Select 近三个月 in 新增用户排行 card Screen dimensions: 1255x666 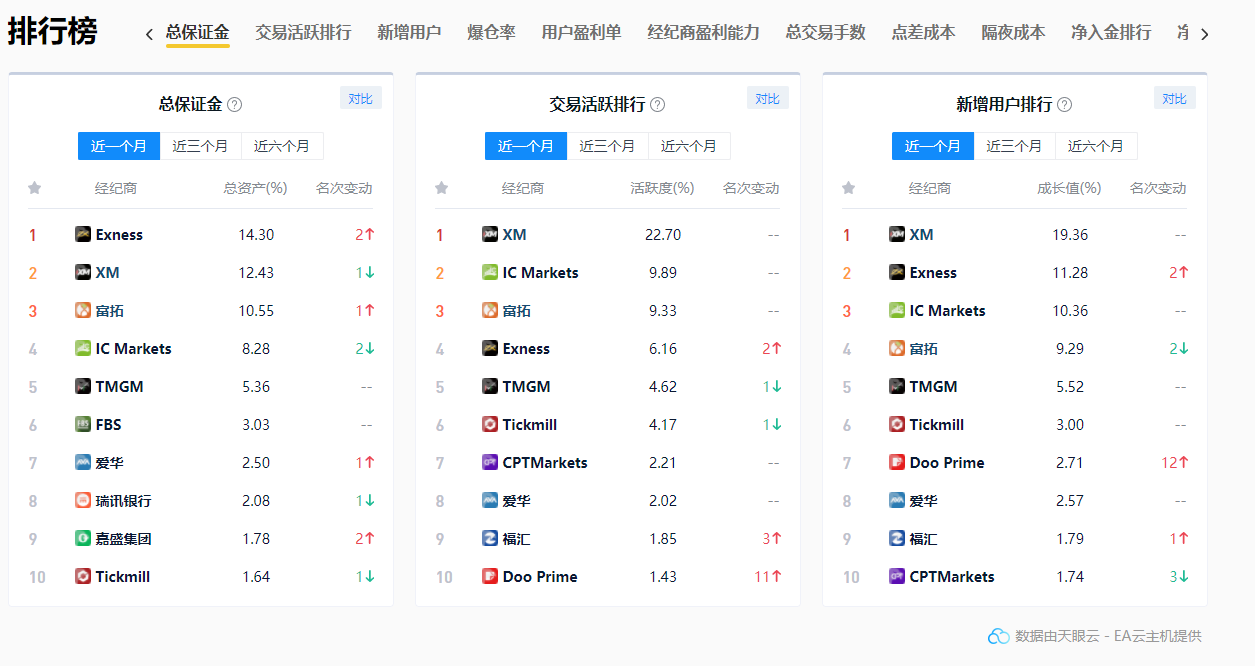(1014, 146)
